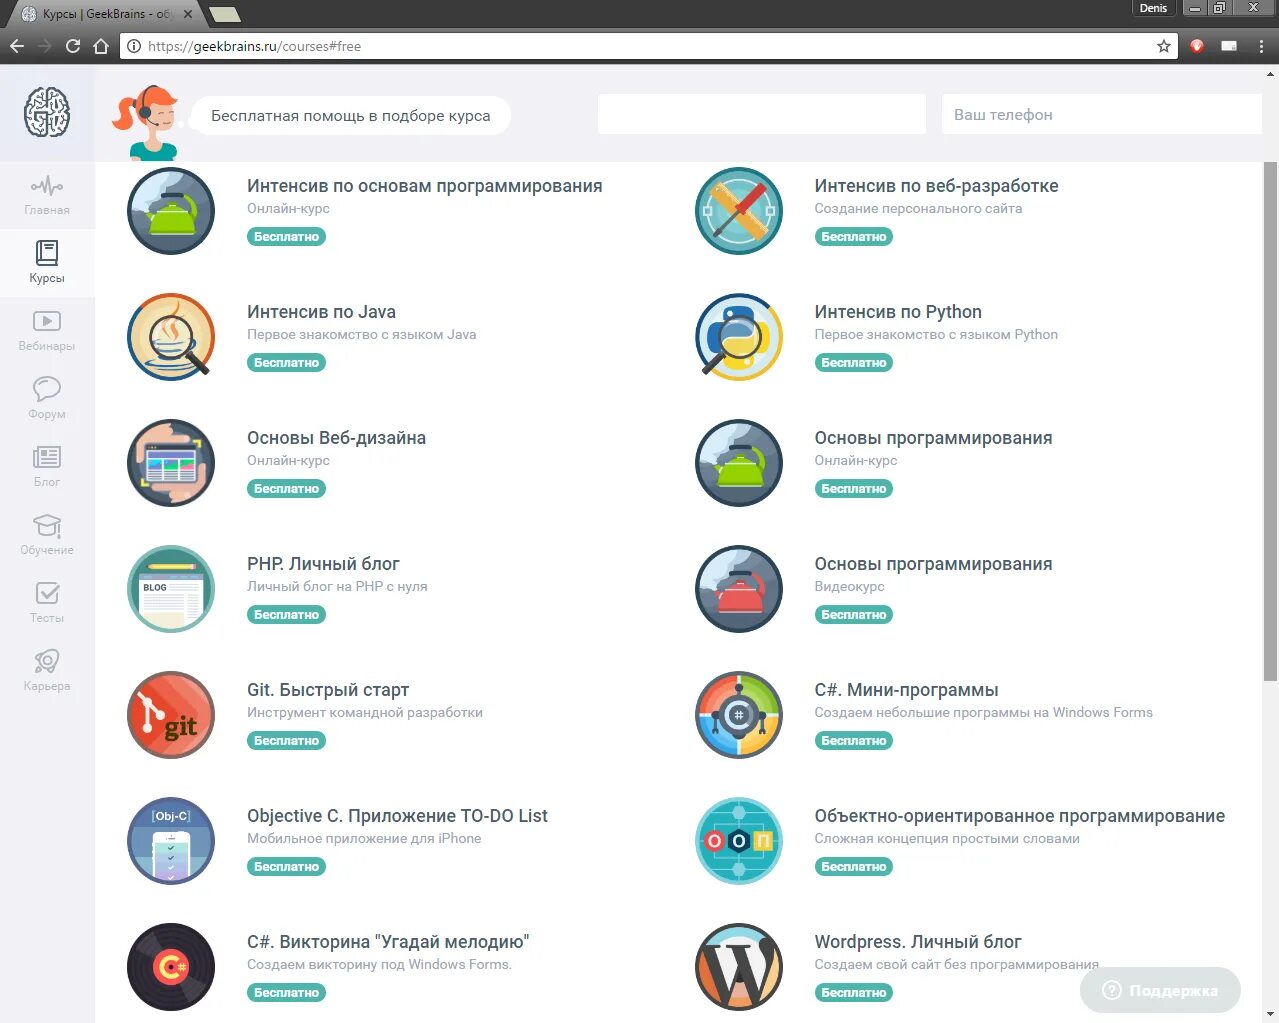Click the Git course icon
The height and width of the screenshot is (1023, 1279).
coord(171,715)
